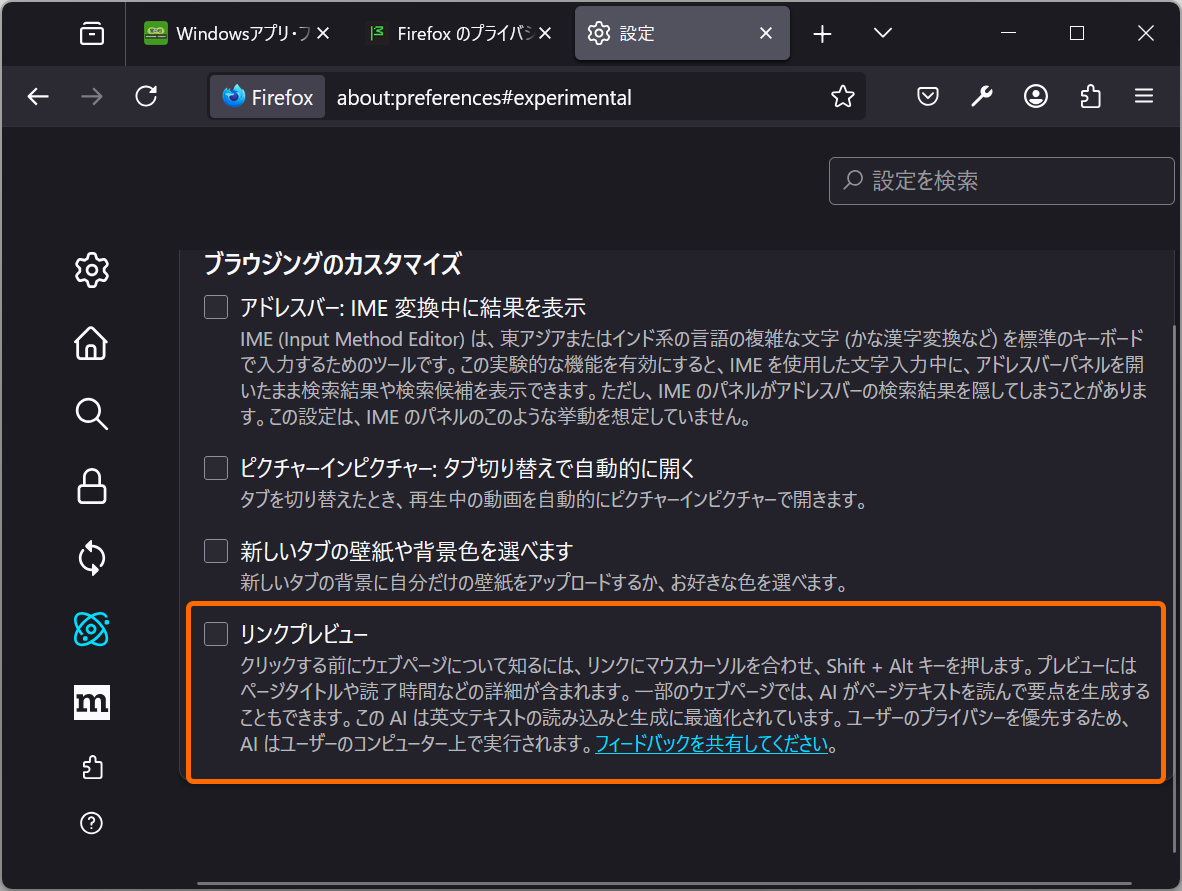1182x891 pixels.
Task: Open the sidebar Help question mark icon
Action: click(x=91, y=823)
